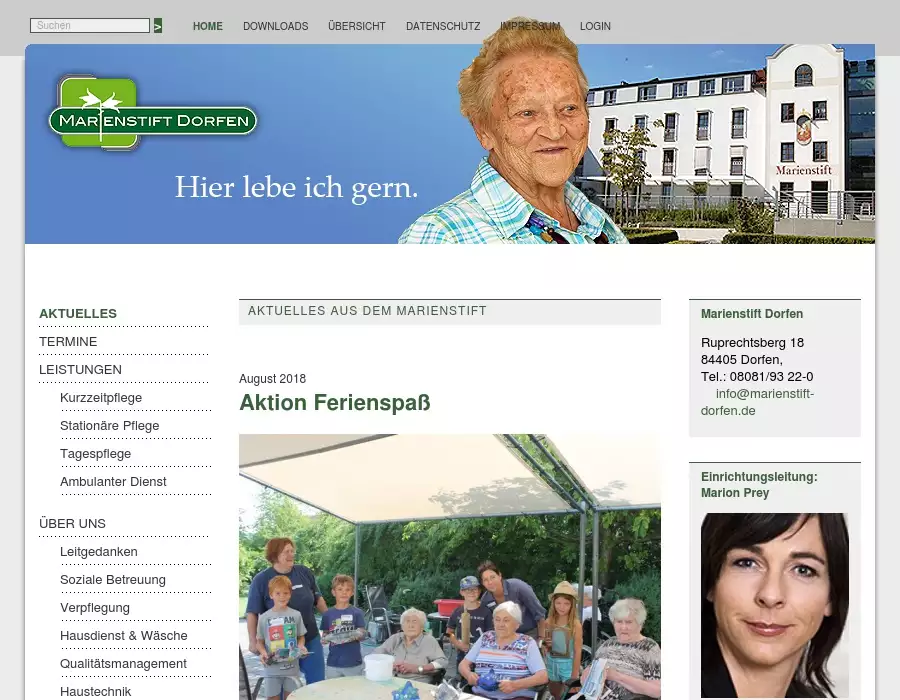The image size is (900, 700).
Task: Open the ÜBER UNS section
Action: point(72,524)
